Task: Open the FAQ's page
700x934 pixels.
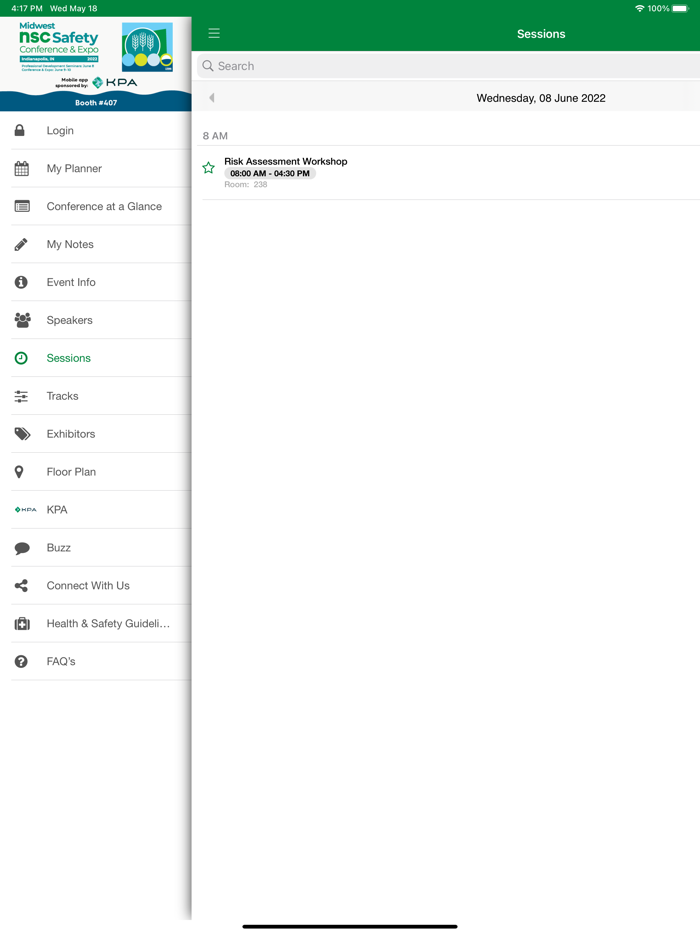Action: point(61,662)
